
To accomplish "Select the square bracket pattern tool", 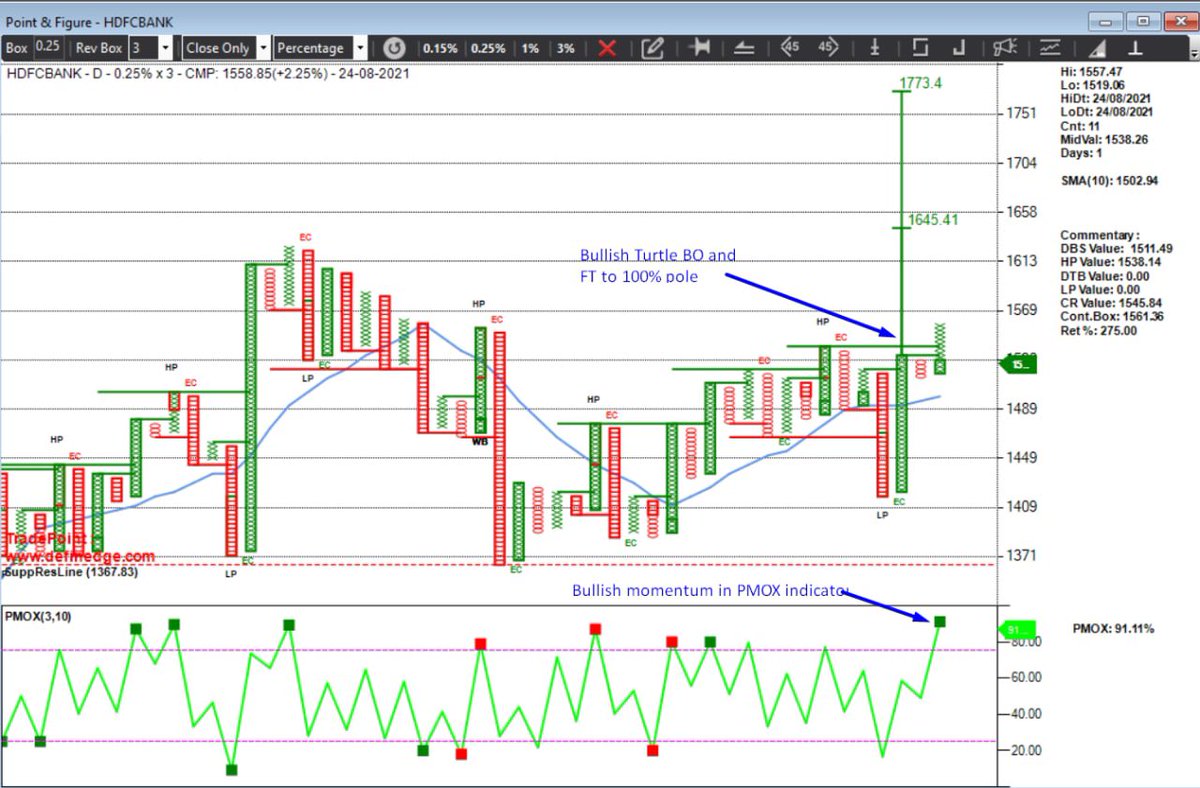I will (919, 47).
